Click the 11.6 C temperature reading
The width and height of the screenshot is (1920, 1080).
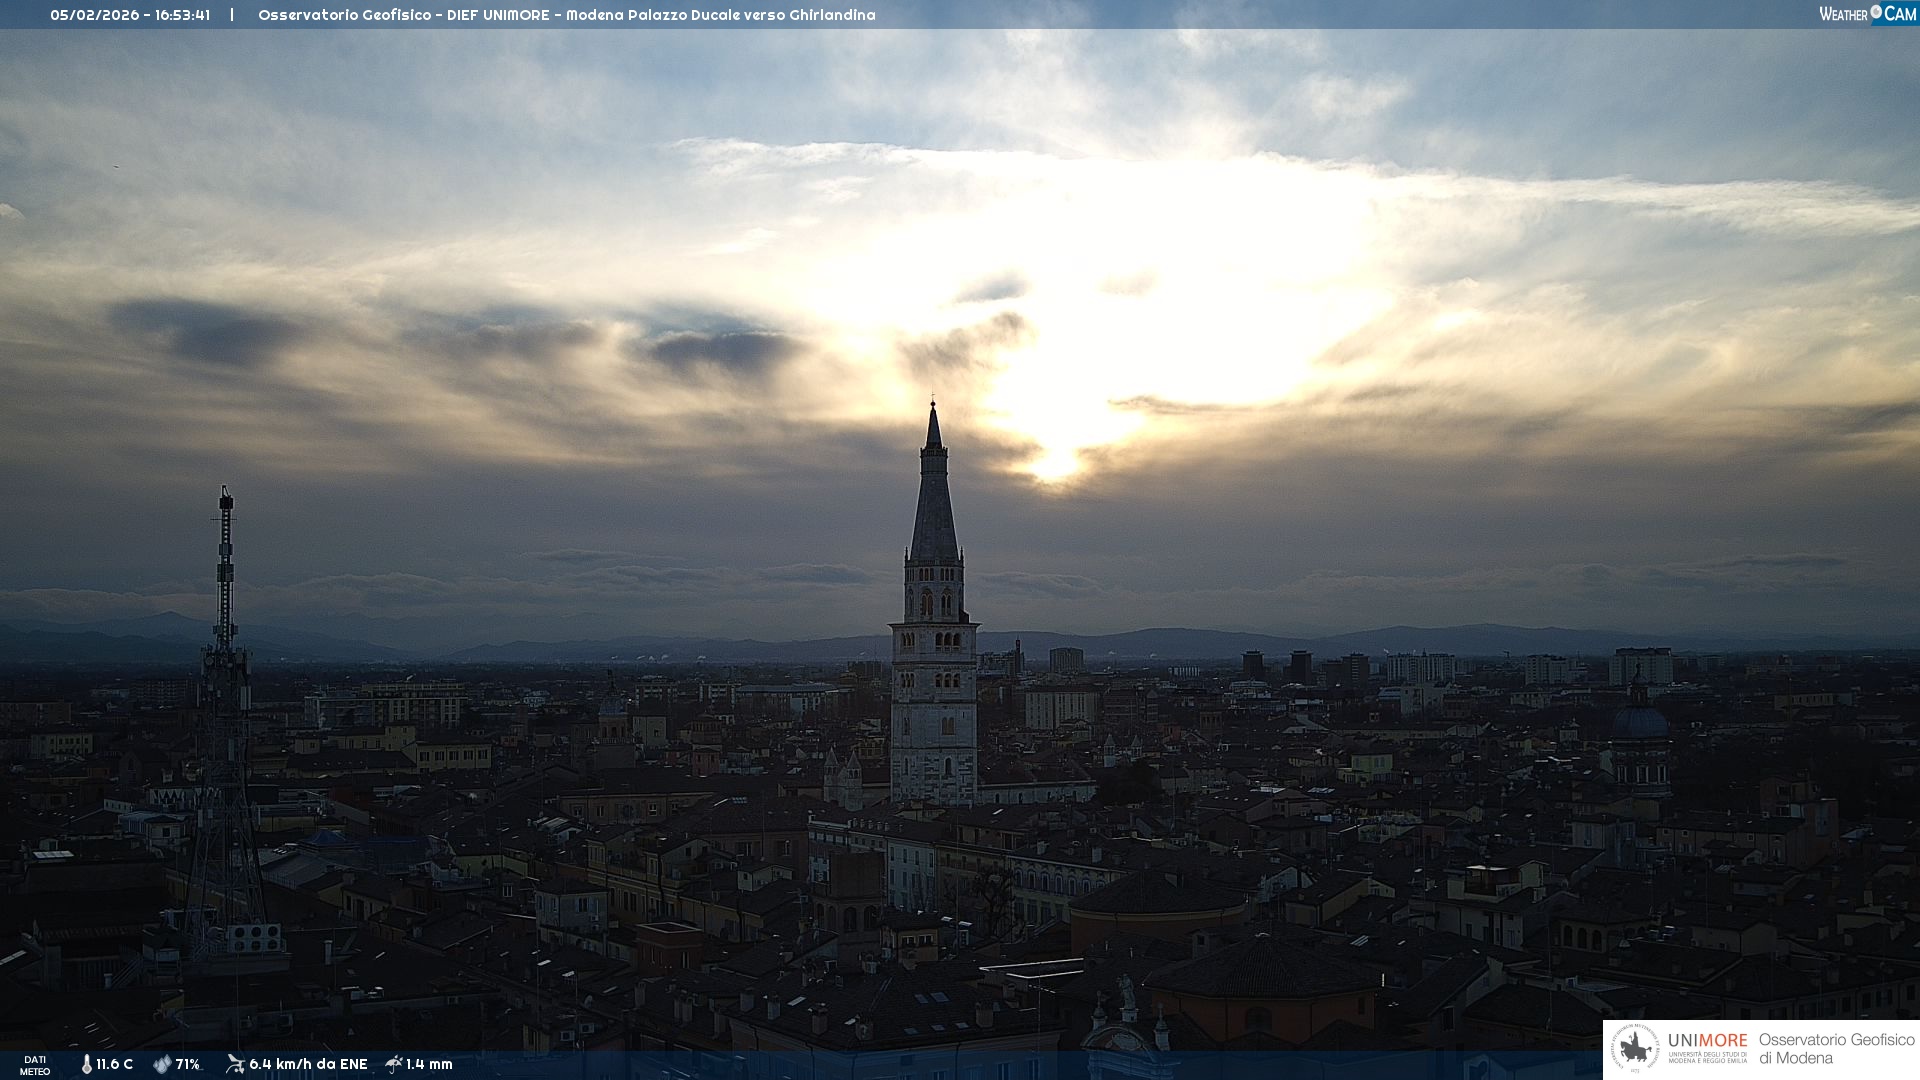115,1064
